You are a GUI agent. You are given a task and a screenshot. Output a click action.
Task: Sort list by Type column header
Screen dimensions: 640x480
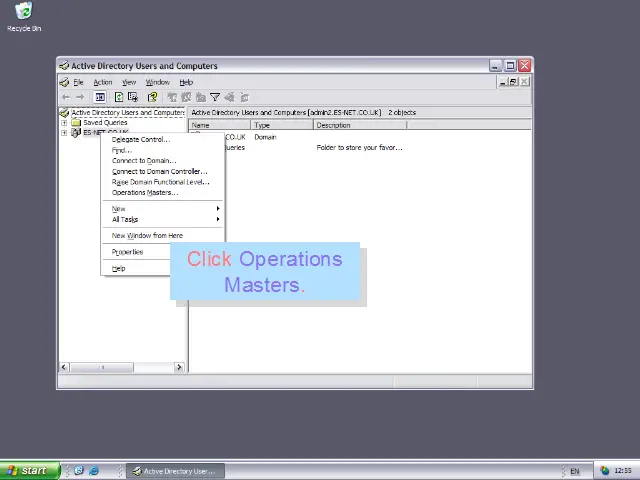tap(282, 125)
